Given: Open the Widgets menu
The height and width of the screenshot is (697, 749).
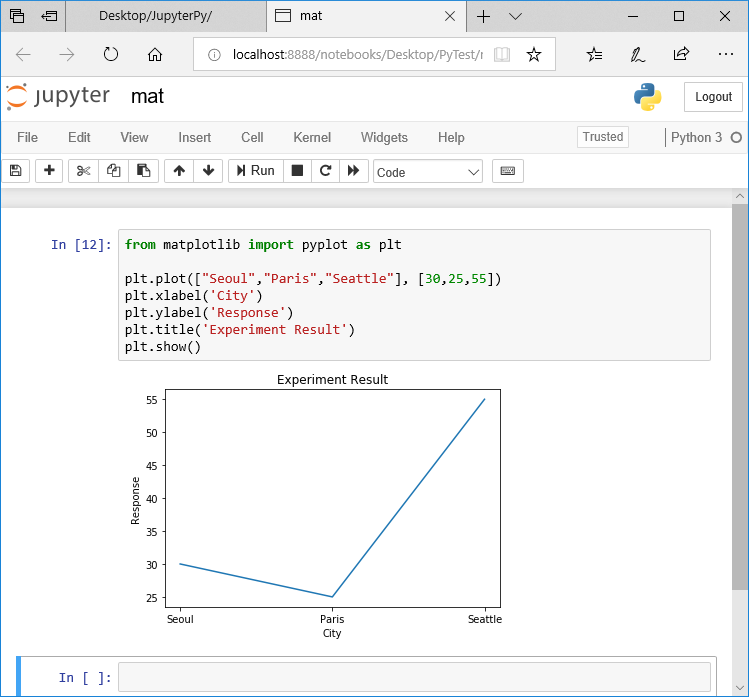Looking at the screenshot, I should [x=384, y=138].
